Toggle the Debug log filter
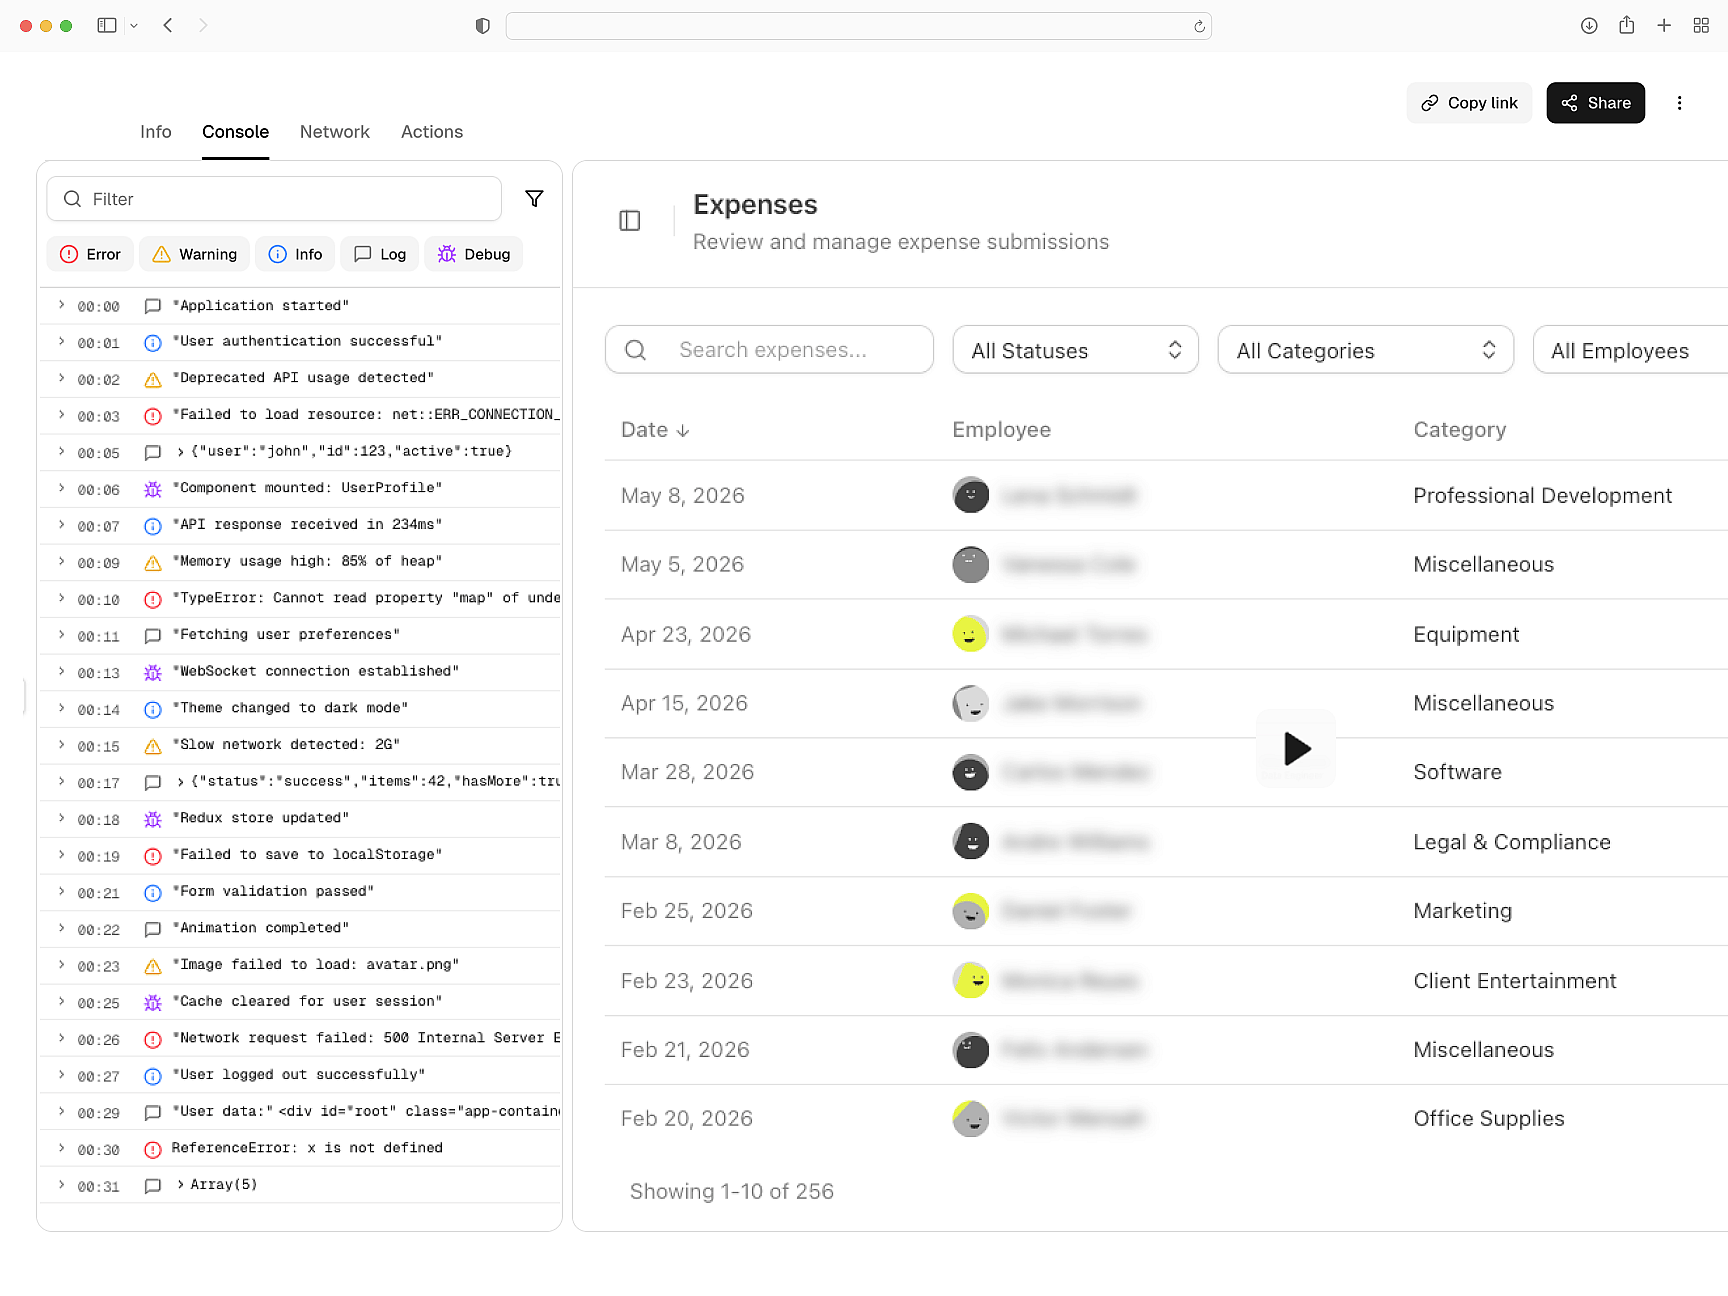1728x1296 pixels. [474, 254]
